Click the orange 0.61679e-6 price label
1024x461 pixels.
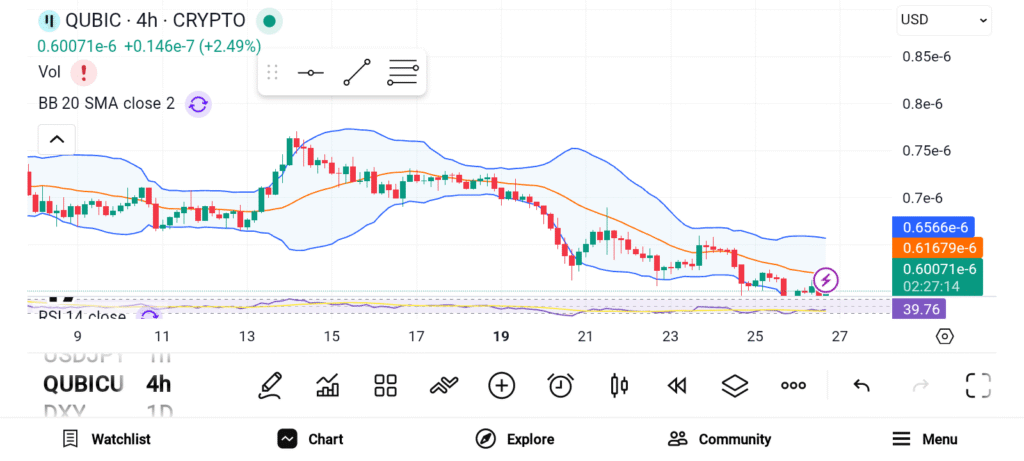tap(936, 247)
